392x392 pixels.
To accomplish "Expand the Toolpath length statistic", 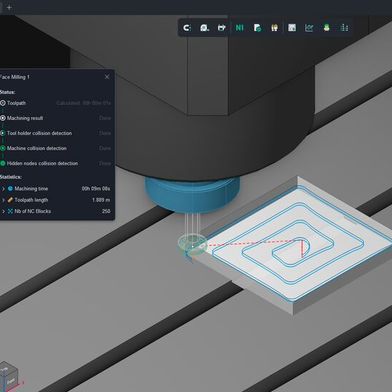I will coord(3,200).
